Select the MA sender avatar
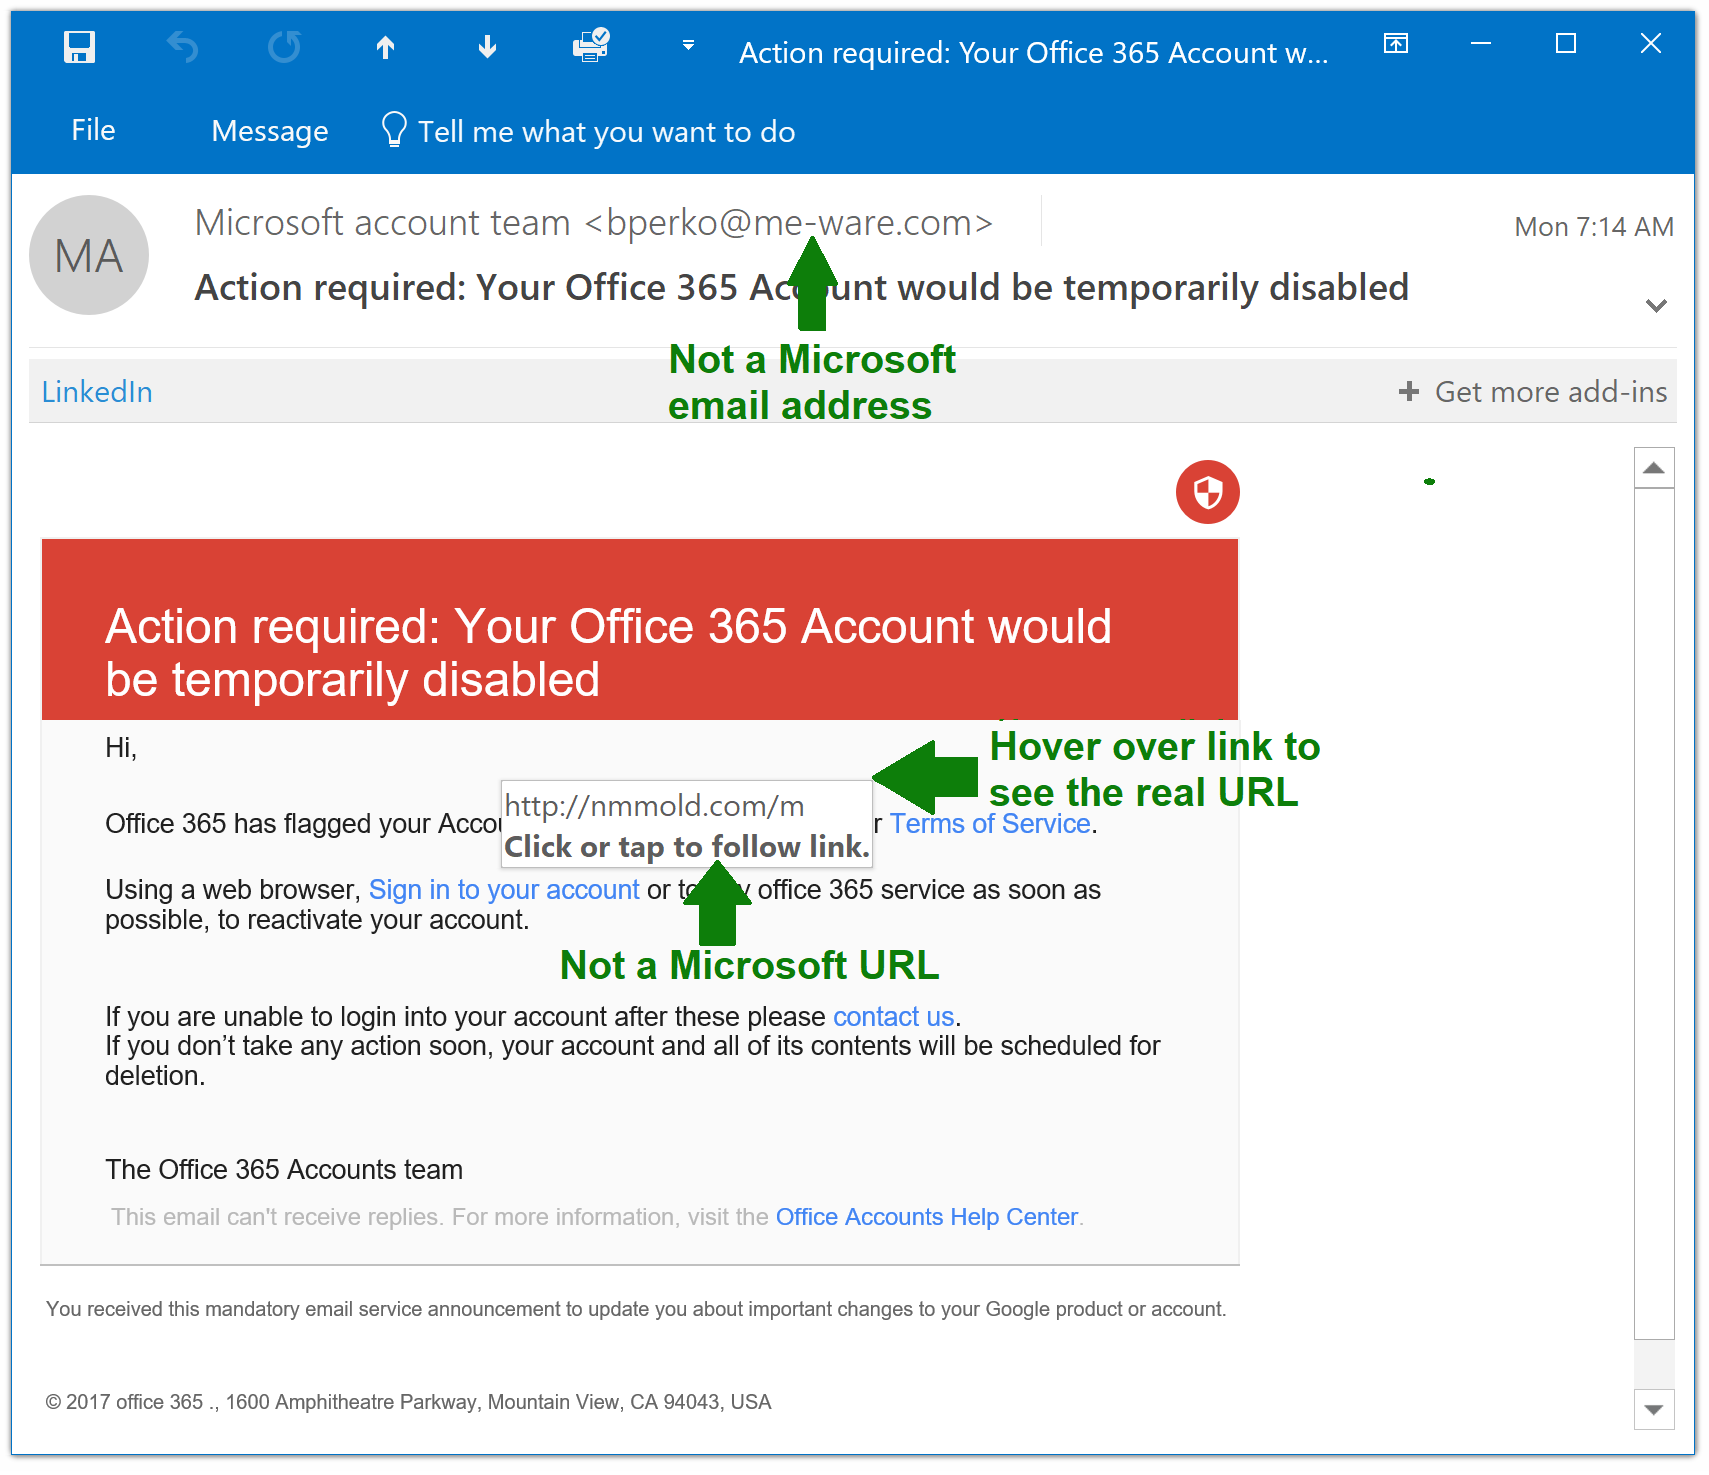This screenshot has height=1475, width=1709. coord(89,254)
